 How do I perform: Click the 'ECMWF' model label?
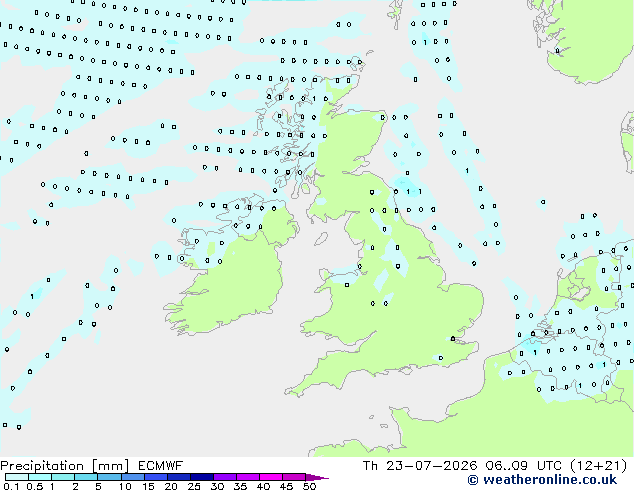pyautogui.click(x=161, y=466)
